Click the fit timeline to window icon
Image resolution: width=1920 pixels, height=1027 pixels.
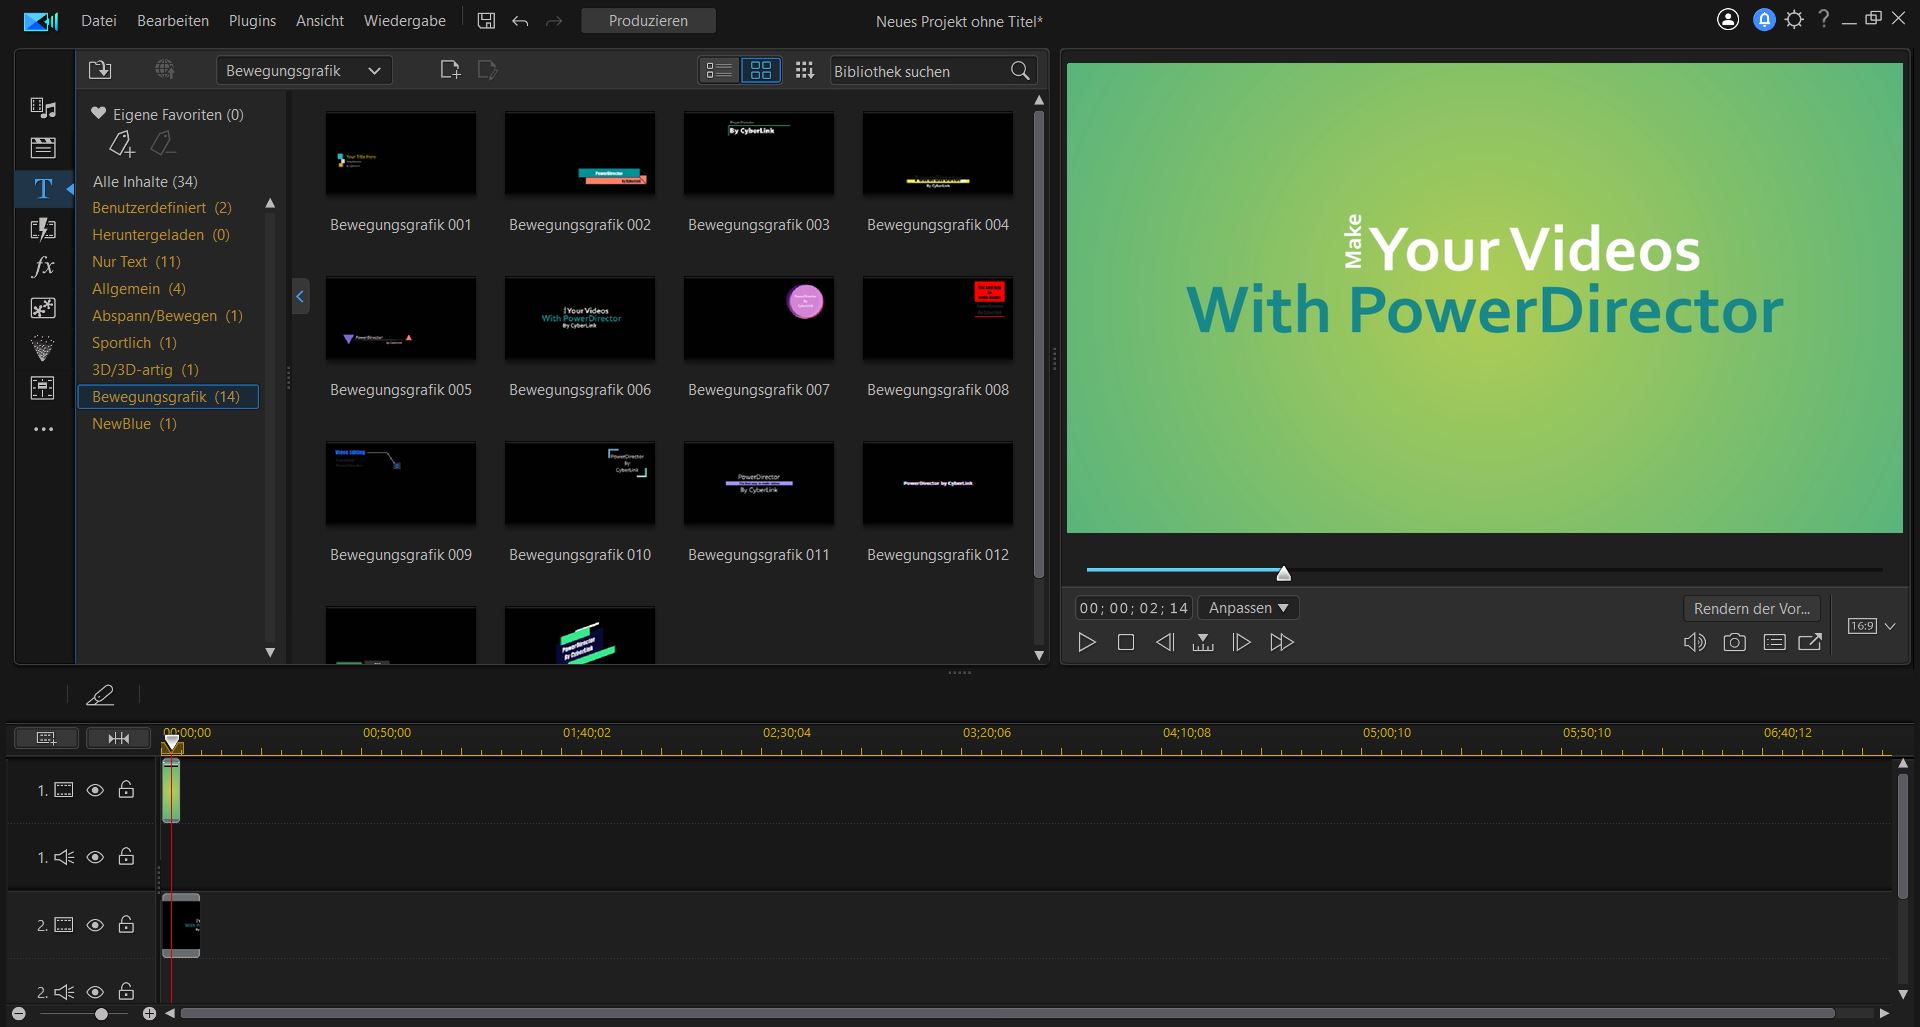tap(118, 738)
